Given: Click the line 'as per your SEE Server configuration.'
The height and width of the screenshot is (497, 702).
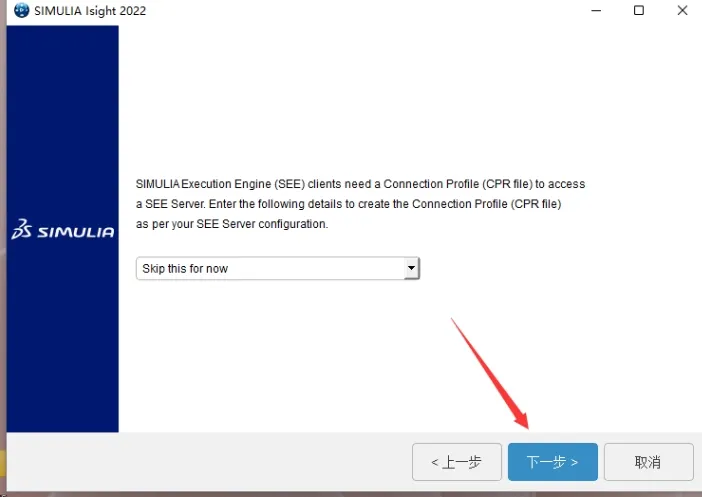Looking at the screenshot, I should click(232, 224).
